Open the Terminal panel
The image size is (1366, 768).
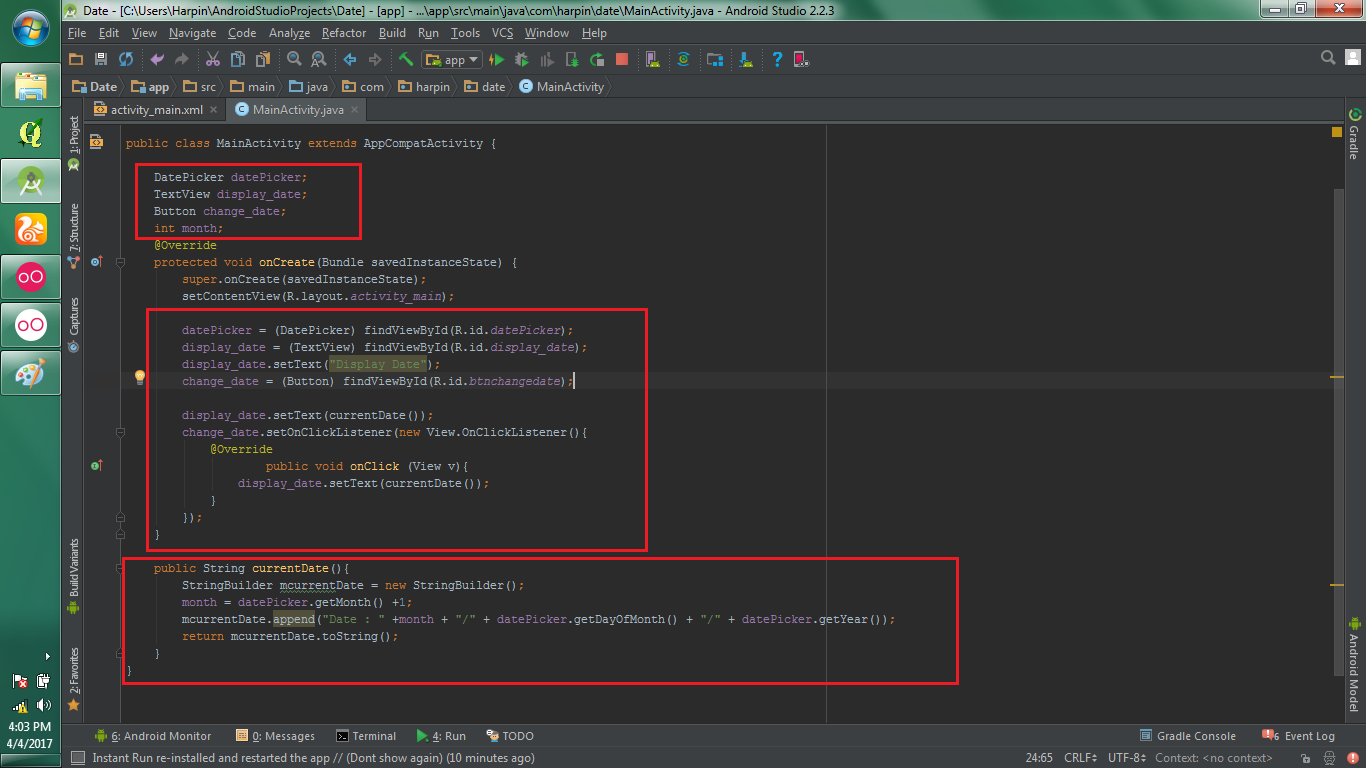coord(366,736)
